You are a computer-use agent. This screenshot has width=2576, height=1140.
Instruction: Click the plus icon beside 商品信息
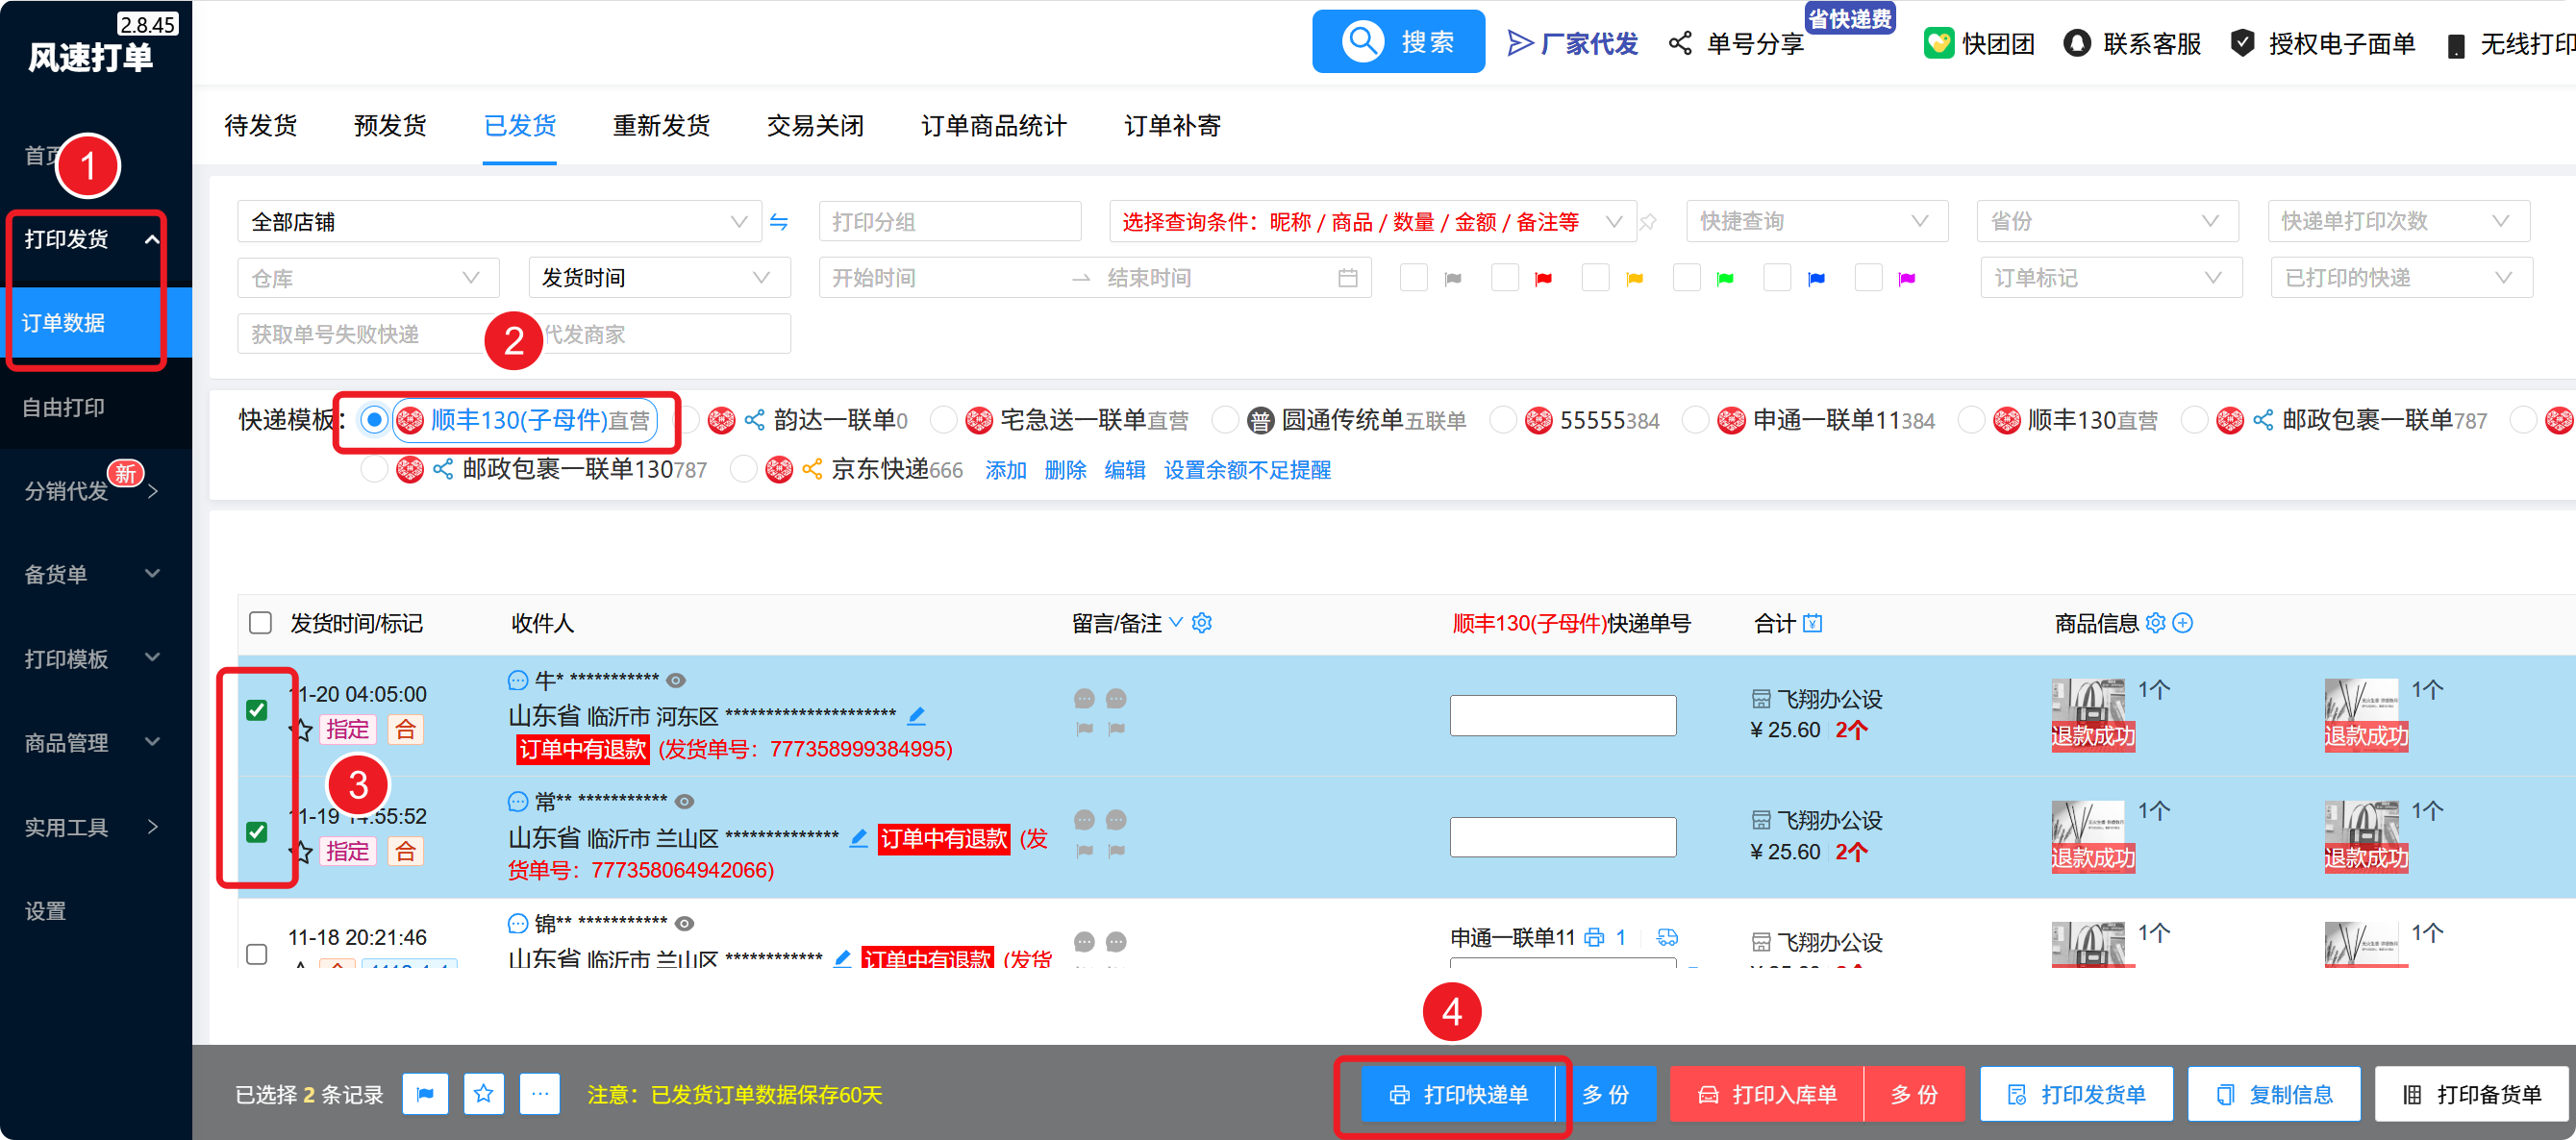(x=2184, y=623)
